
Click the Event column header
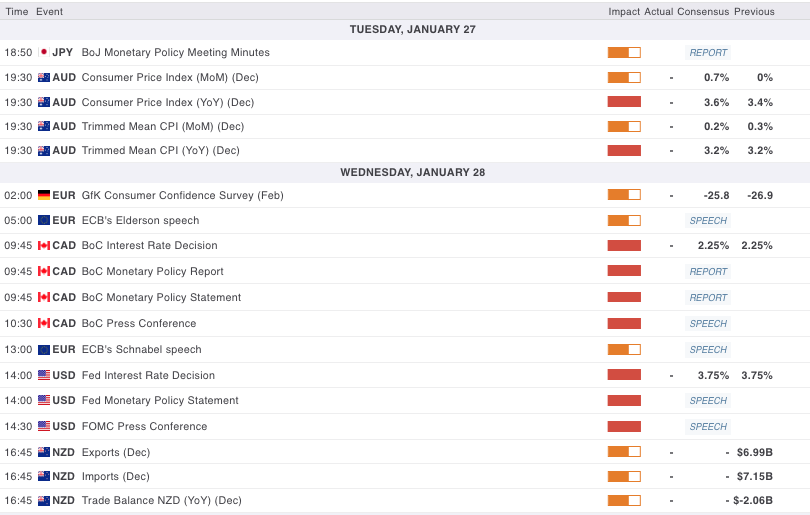(49, 11)
